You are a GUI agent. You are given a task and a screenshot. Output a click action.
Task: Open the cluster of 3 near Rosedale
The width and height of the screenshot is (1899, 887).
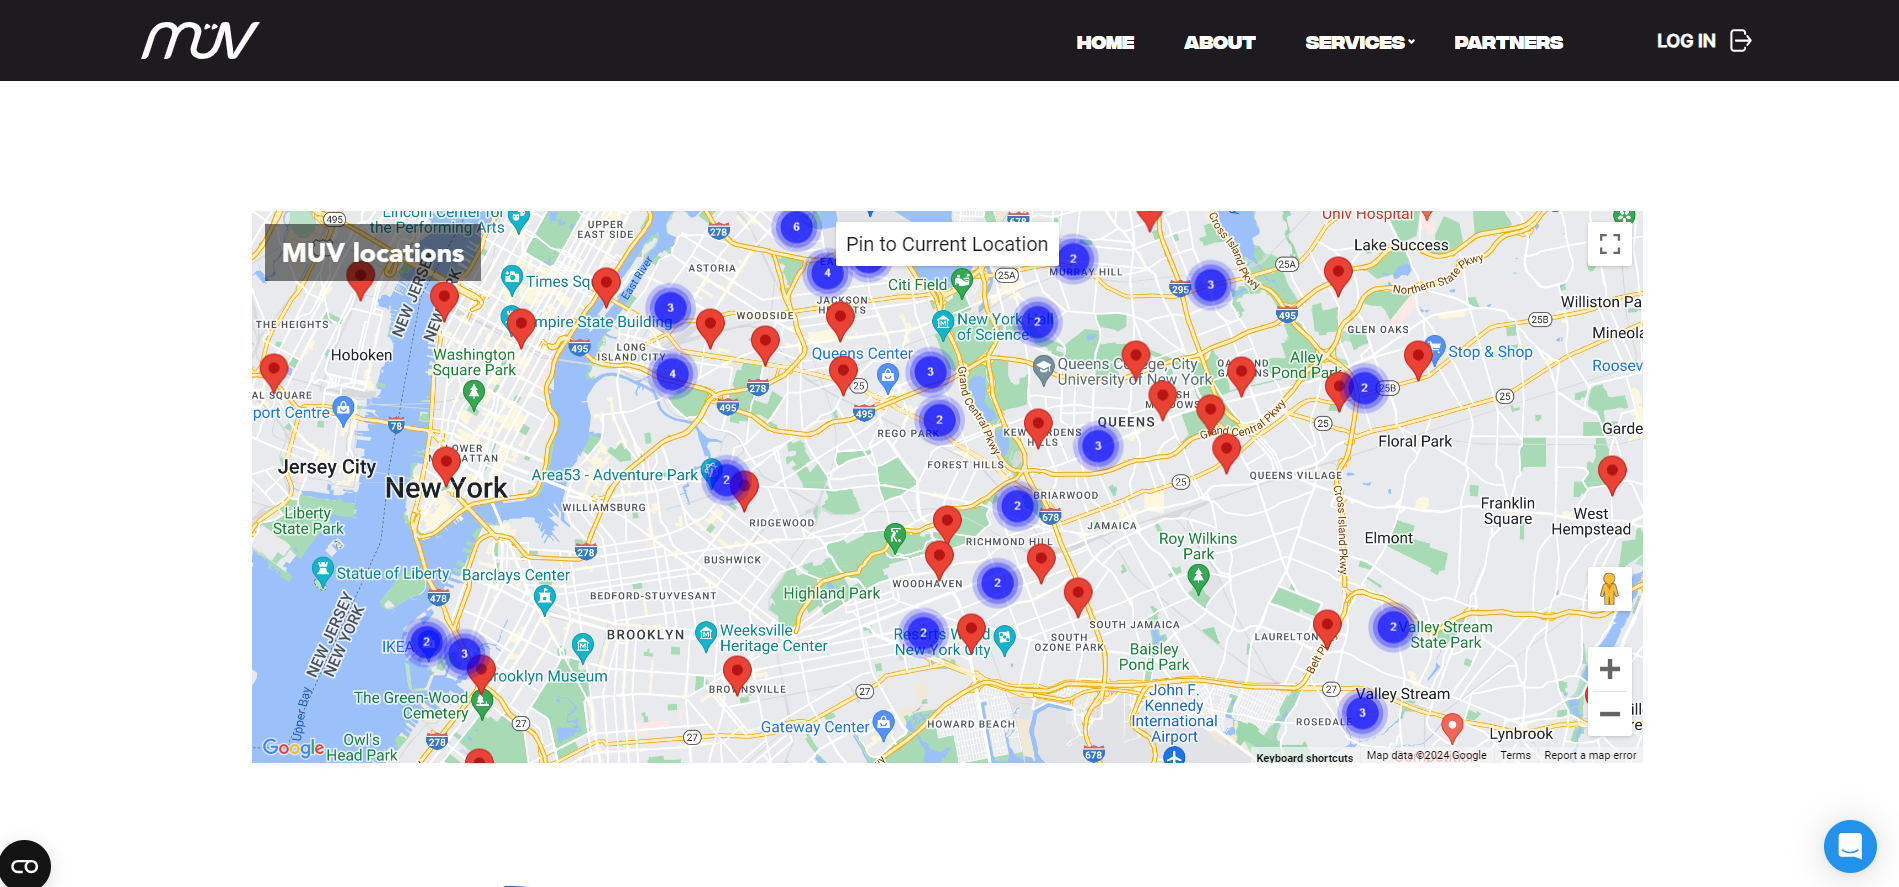click(x=1362, y=713)
